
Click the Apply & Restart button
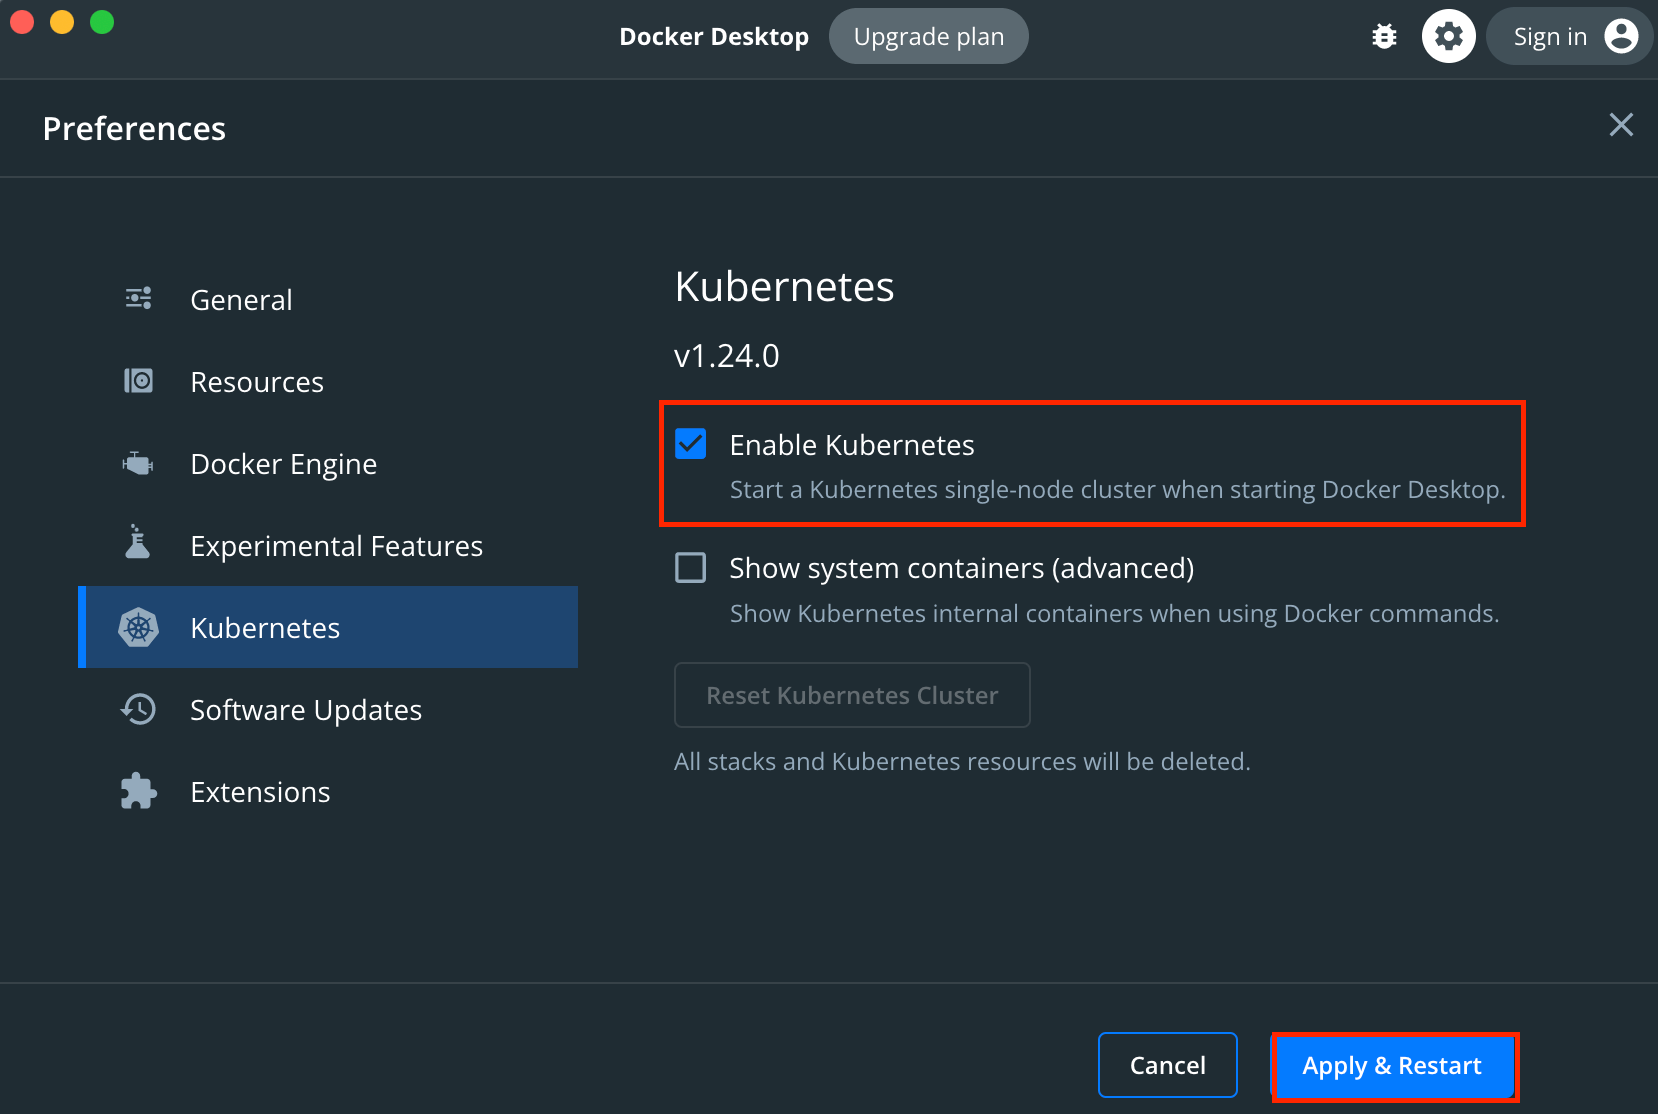(x=1392, y=1066)
